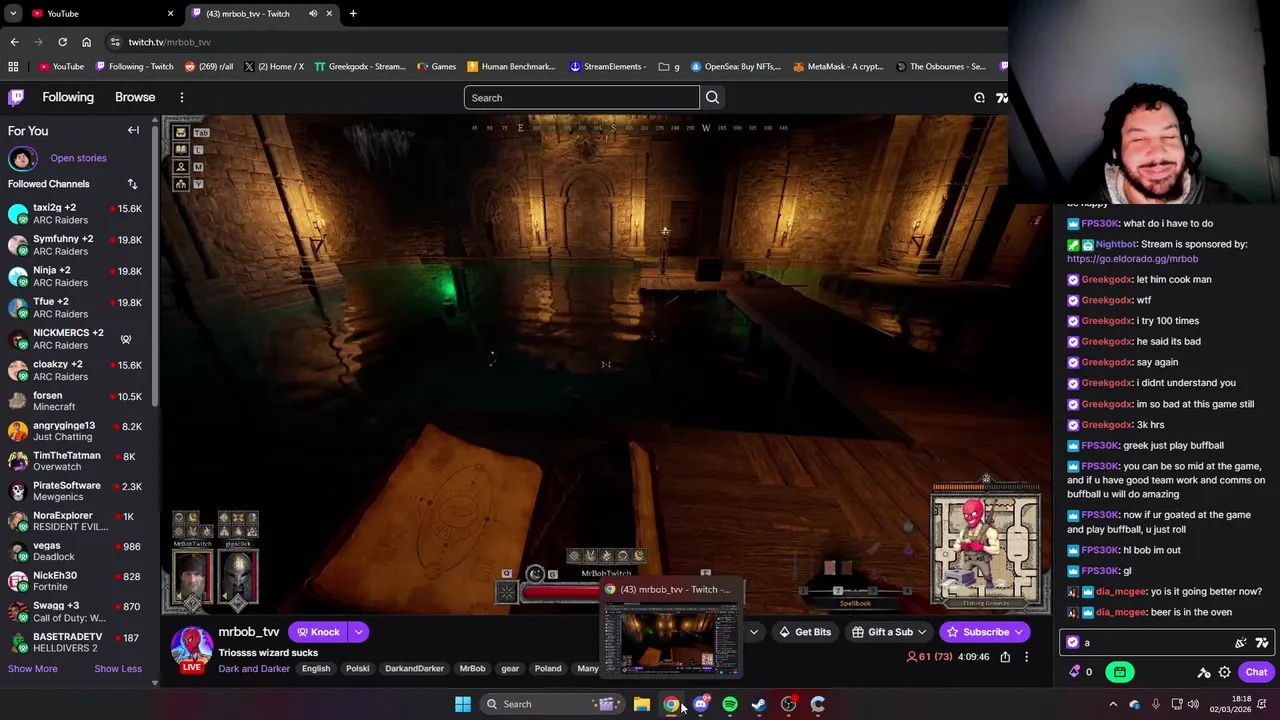Click the Open stories link

(78, 158)
